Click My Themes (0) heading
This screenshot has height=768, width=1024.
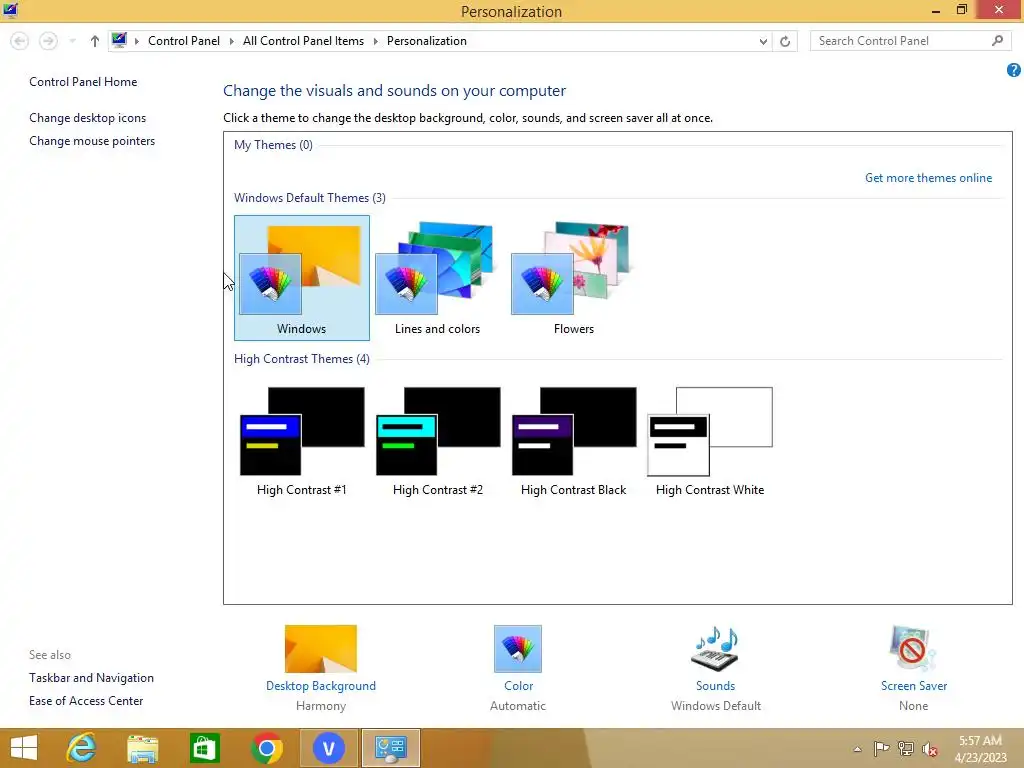(273, 145)
